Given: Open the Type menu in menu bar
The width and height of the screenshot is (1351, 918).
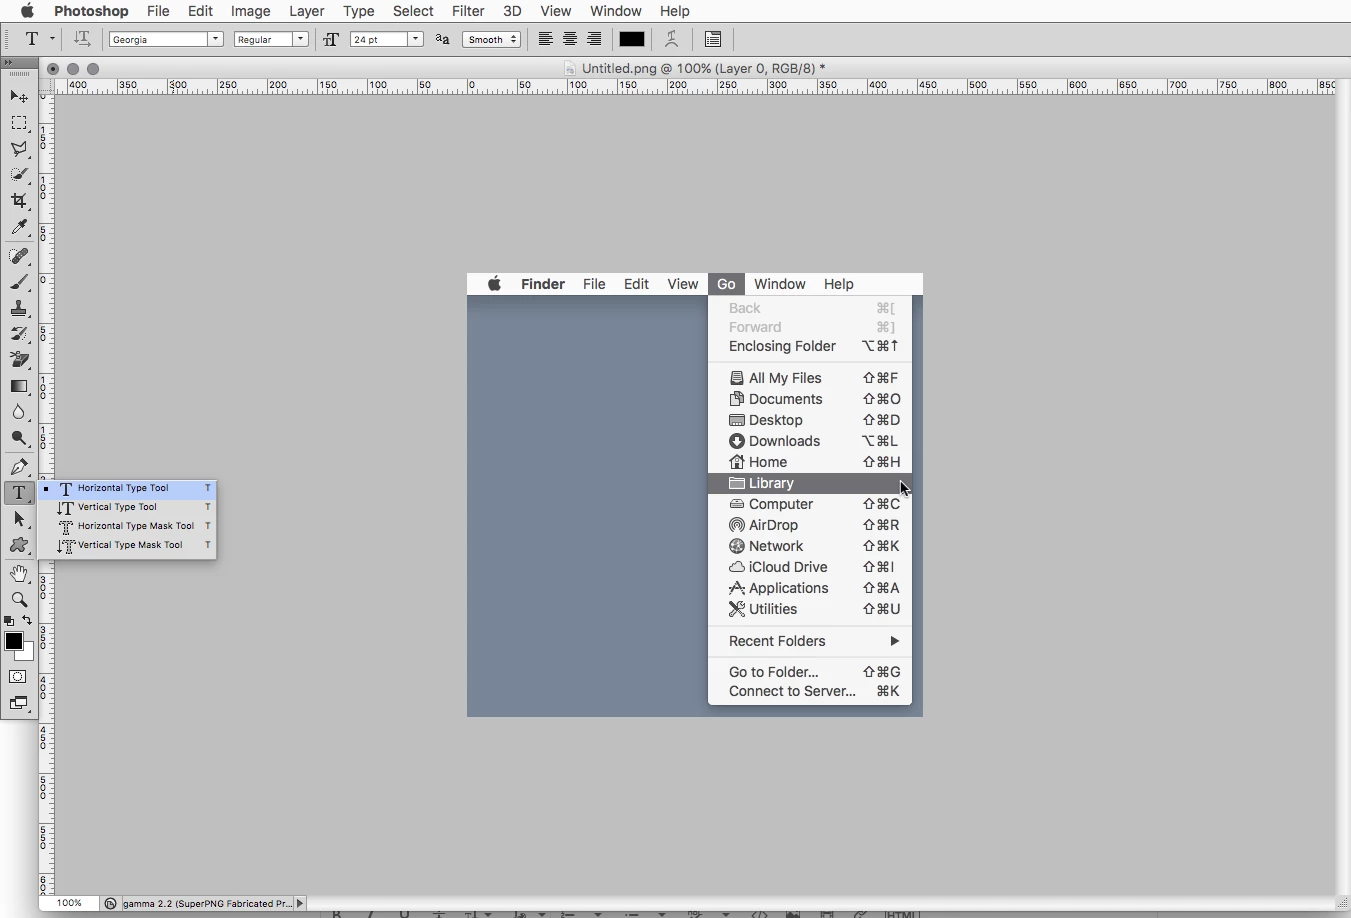Looking at the screenshot, I should coord(358,11).
